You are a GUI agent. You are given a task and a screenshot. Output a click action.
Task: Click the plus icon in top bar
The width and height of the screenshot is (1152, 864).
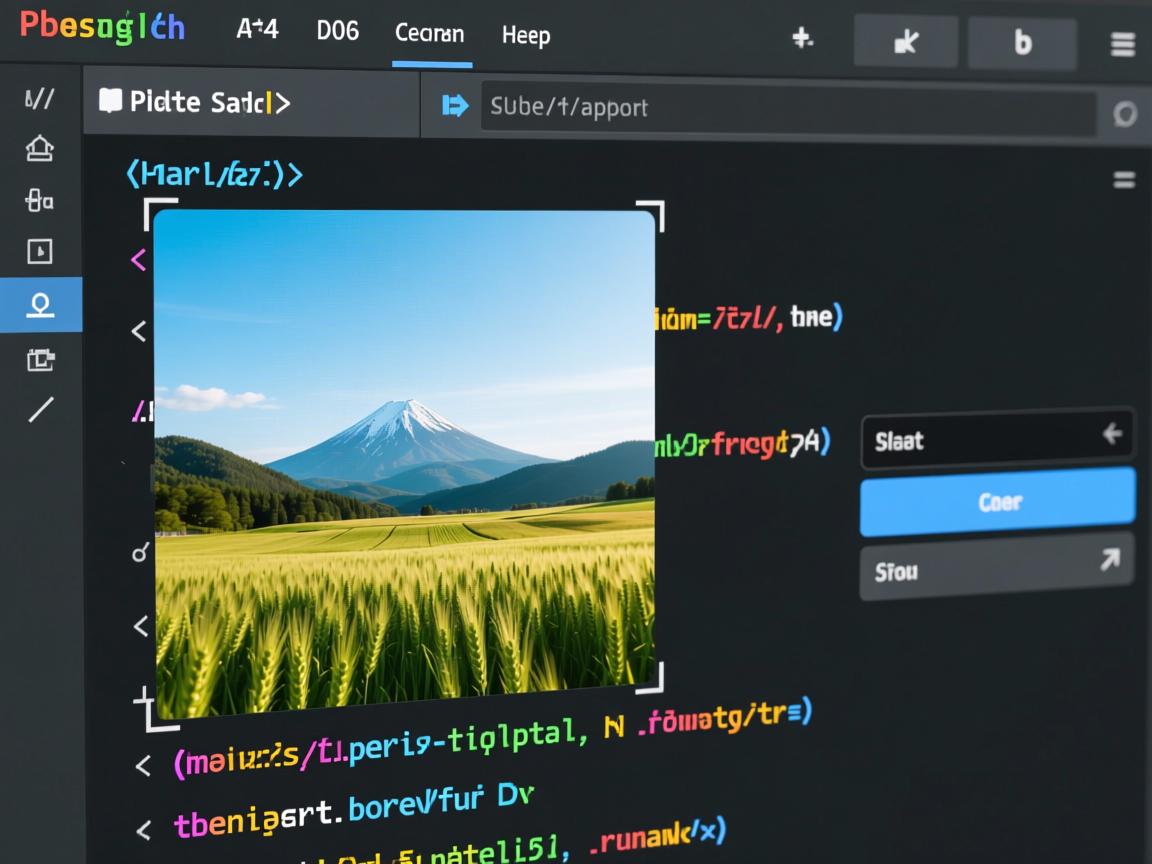coord(802,38)
